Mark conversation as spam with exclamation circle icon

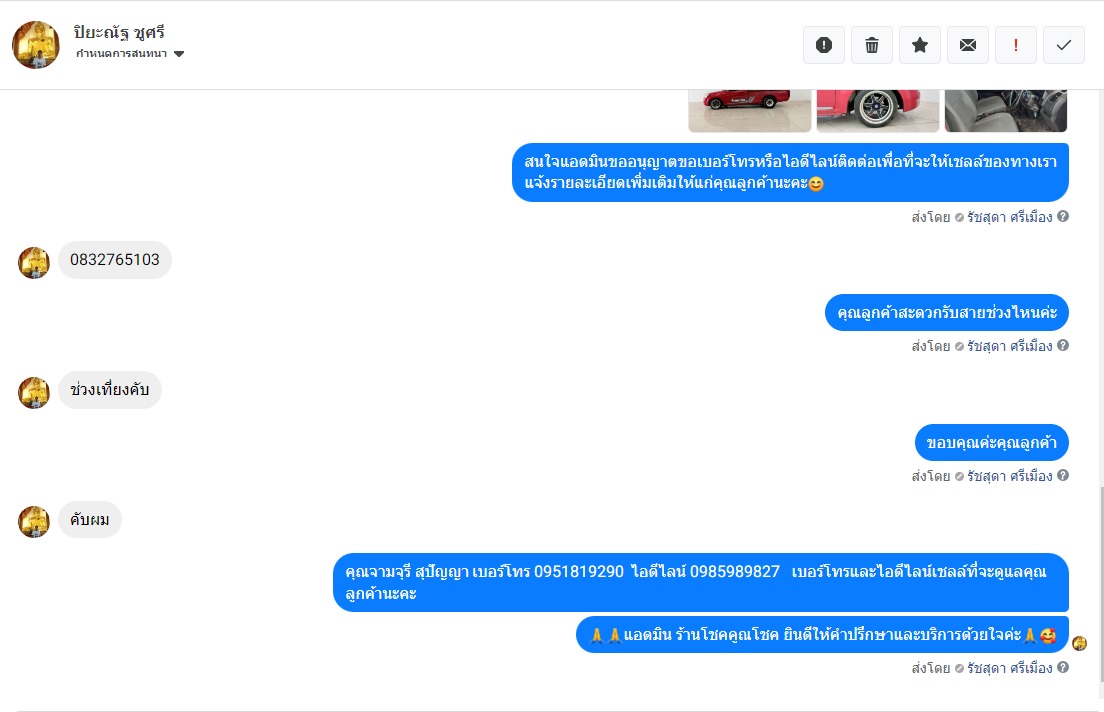click(x=824, y=45)
